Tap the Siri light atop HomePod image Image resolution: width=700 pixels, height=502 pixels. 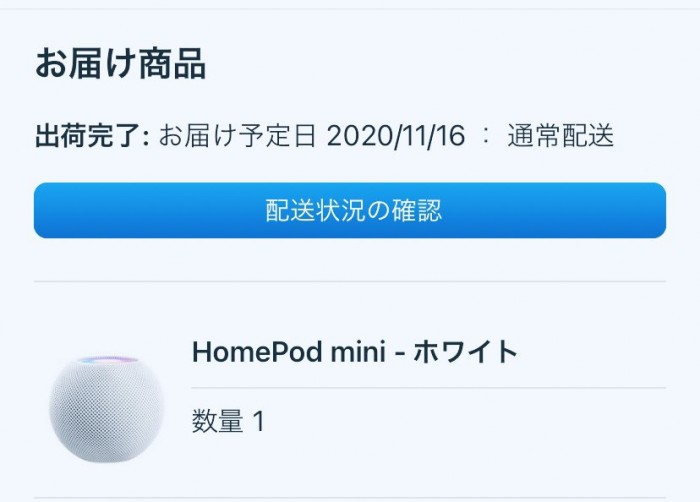(106, 358)
